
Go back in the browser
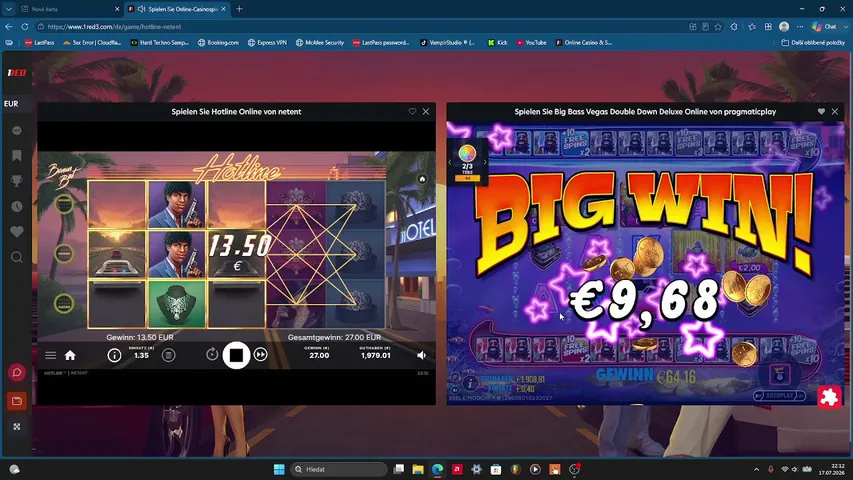coord(9,27)
